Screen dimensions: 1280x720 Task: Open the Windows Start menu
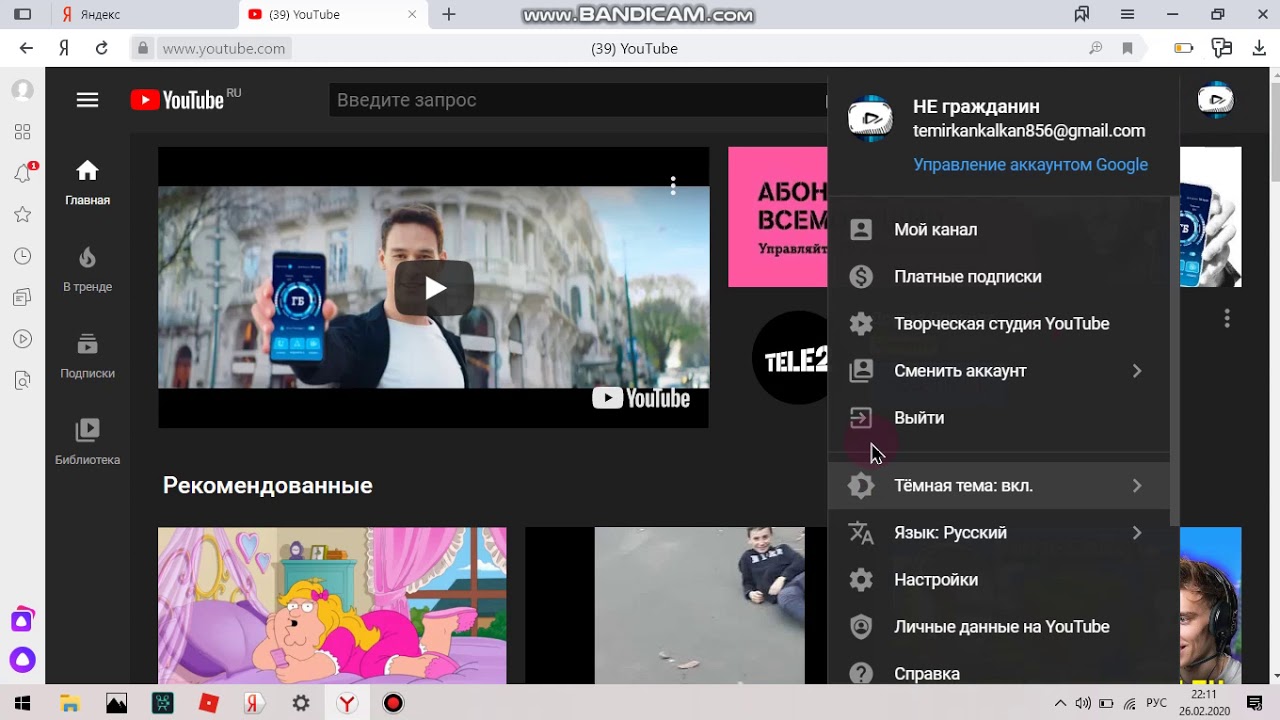[x=22, y=703]
